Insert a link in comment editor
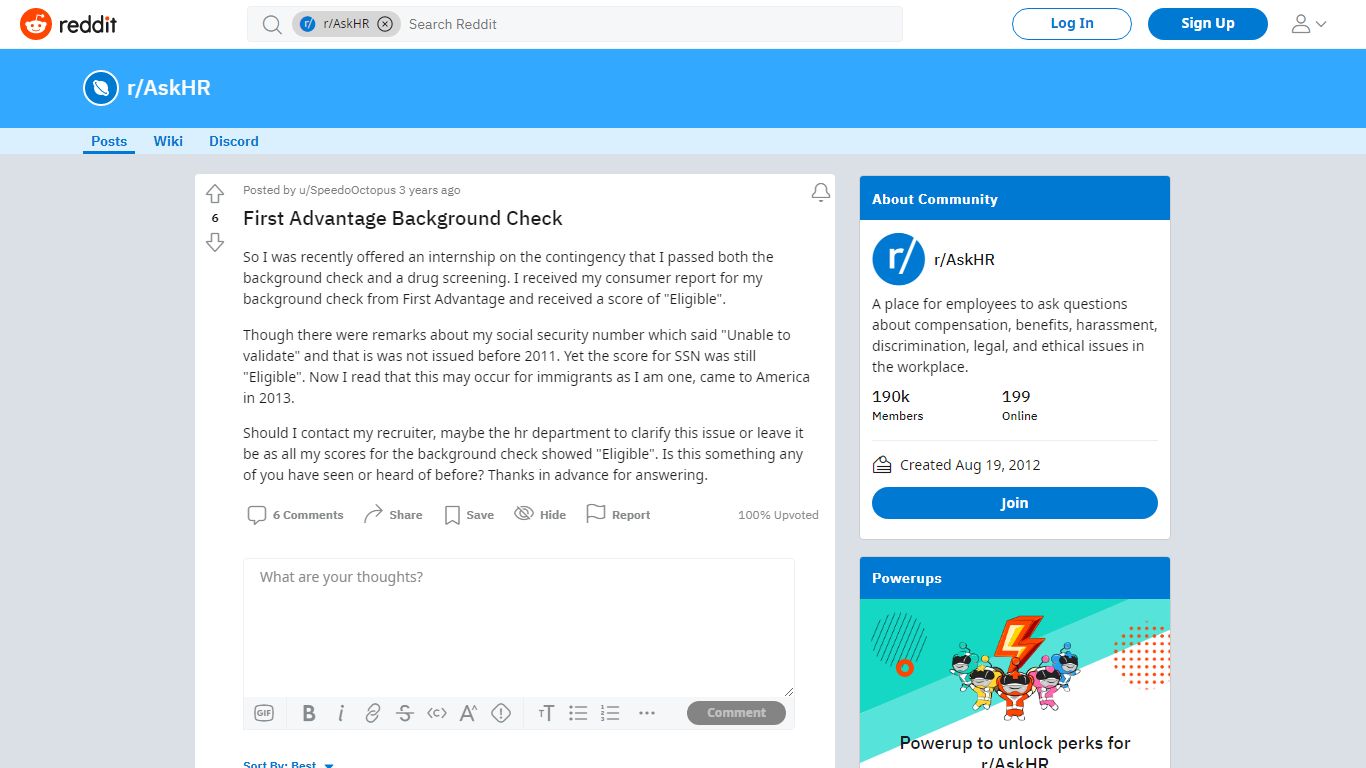 pyautogui.click(x=373, y=713)
